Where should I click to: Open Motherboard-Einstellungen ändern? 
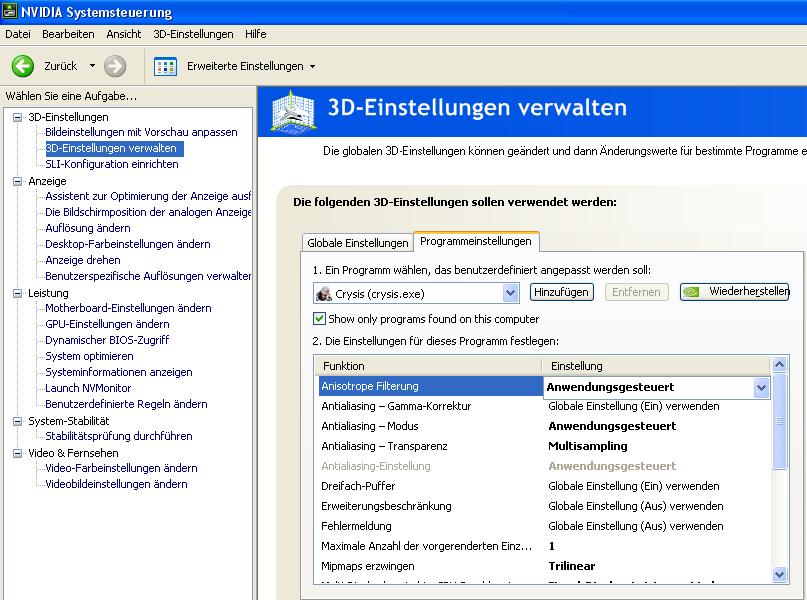tap(128, 308)
